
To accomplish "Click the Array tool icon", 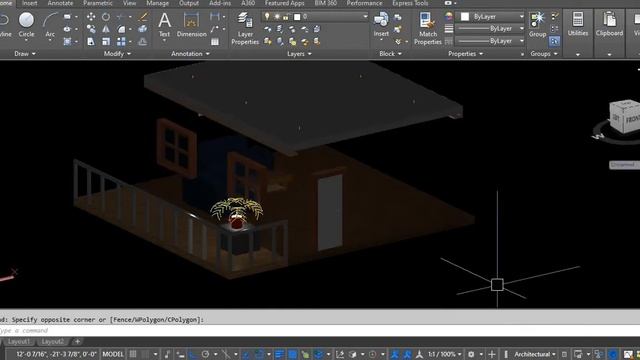I will [x=121, y=41].
